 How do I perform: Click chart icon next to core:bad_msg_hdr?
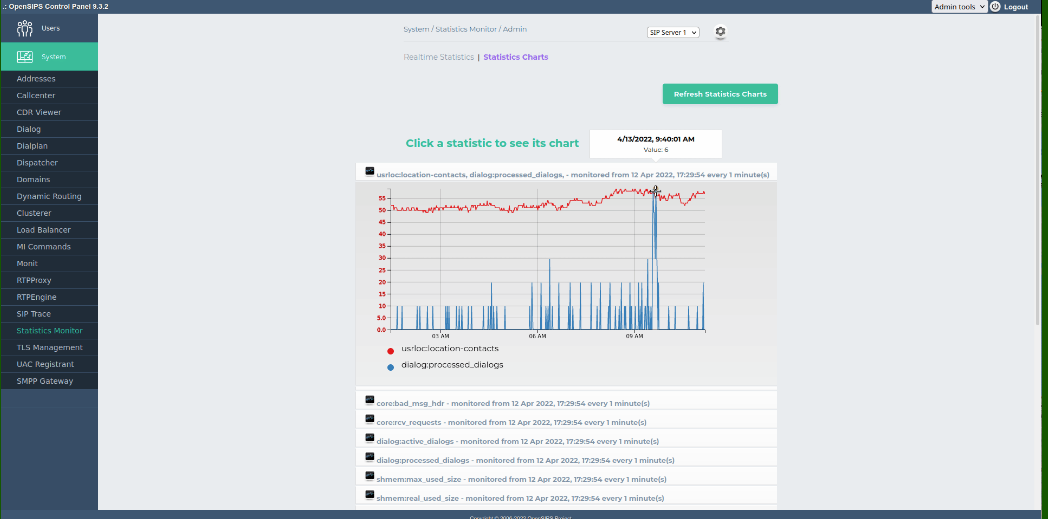369,402
